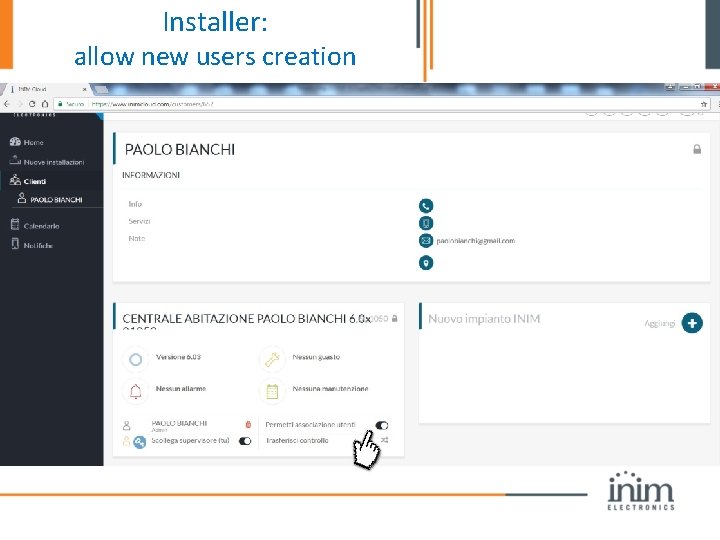Click the Nessun allarme bell icon
Viewport: 720px width, 540px height.
[x=135, y=391]
